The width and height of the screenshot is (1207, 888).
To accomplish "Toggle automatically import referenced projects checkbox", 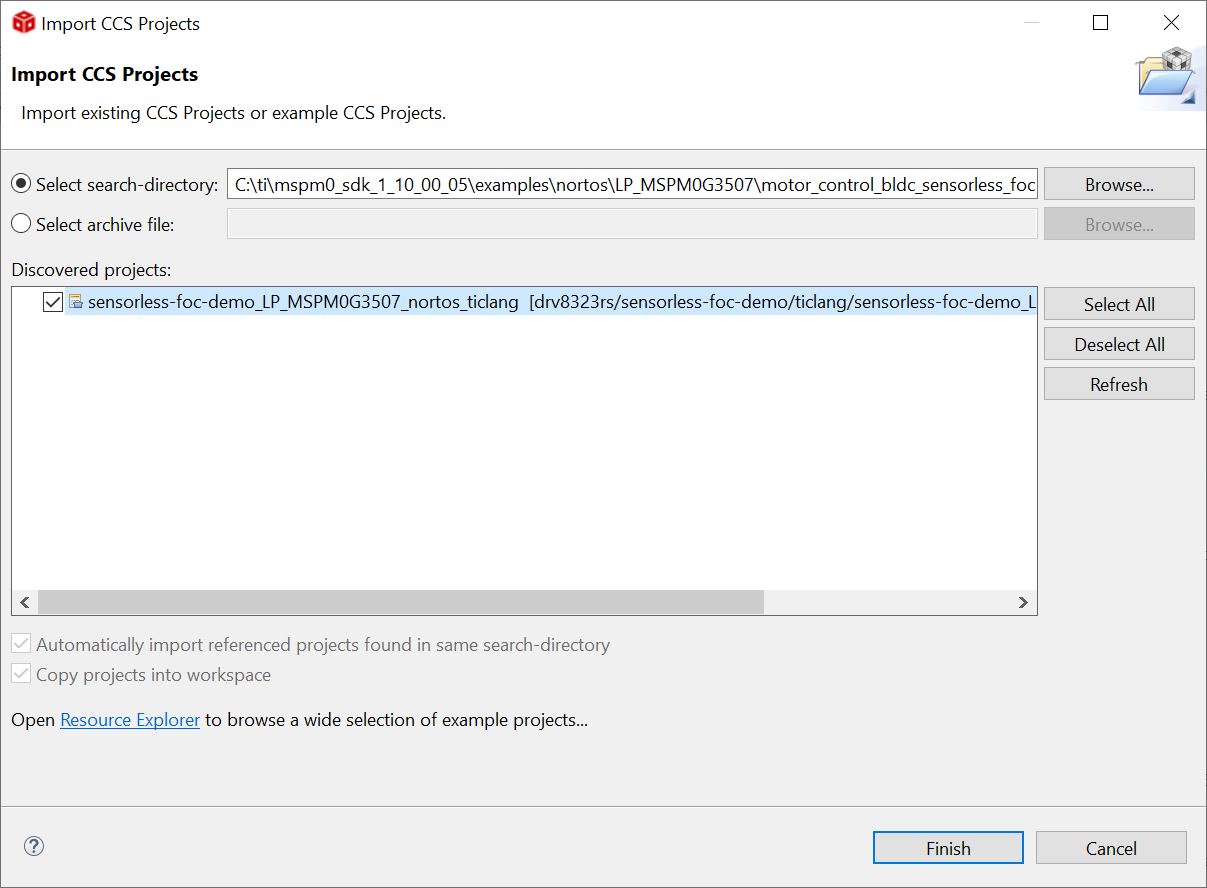I will 21,645.
